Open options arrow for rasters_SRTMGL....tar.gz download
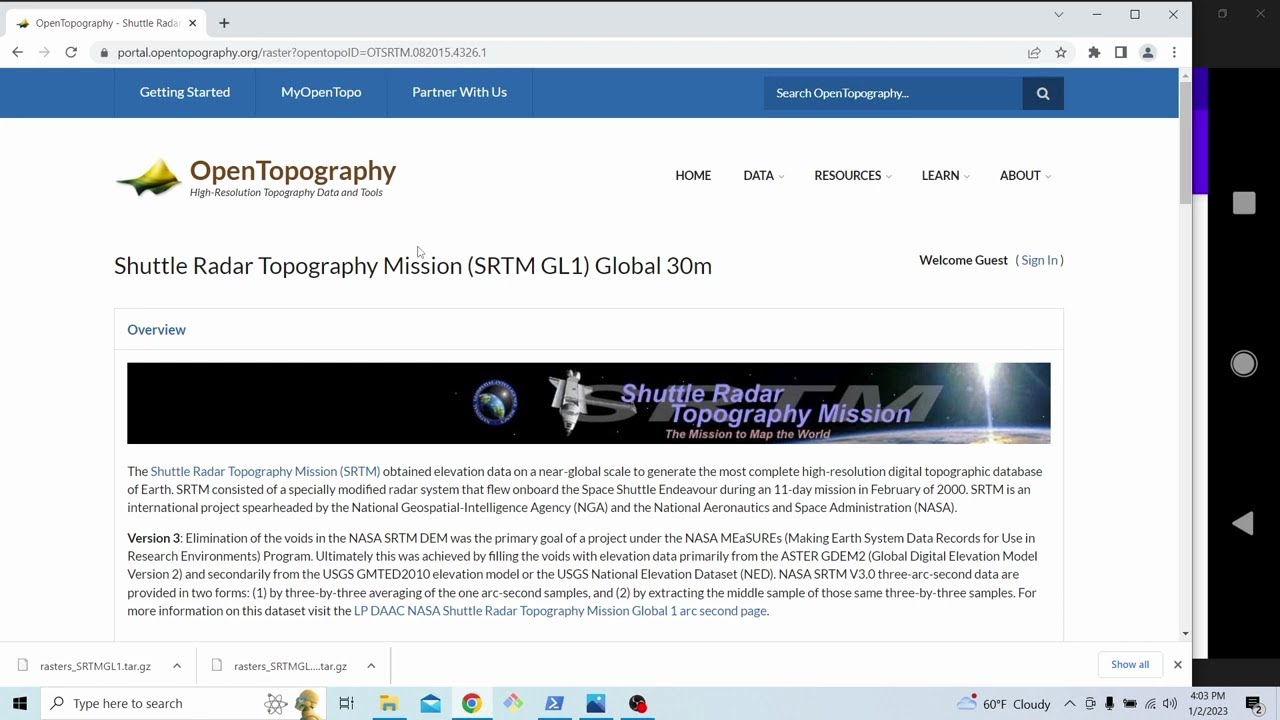The image size is (1280, 720). (x=371, y=666)
